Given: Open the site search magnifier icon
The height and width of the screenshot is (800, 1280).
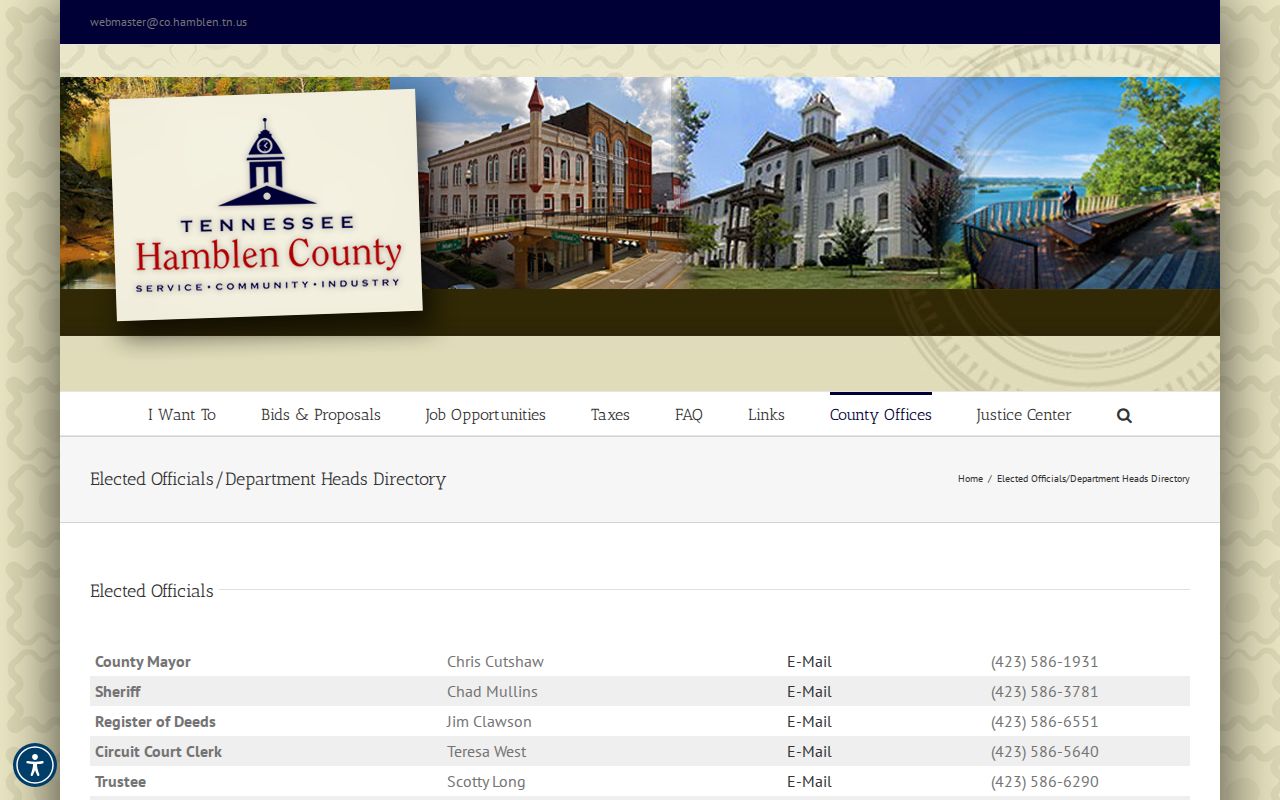Looking at the screenshot, I should click(x=1124, y=415).
